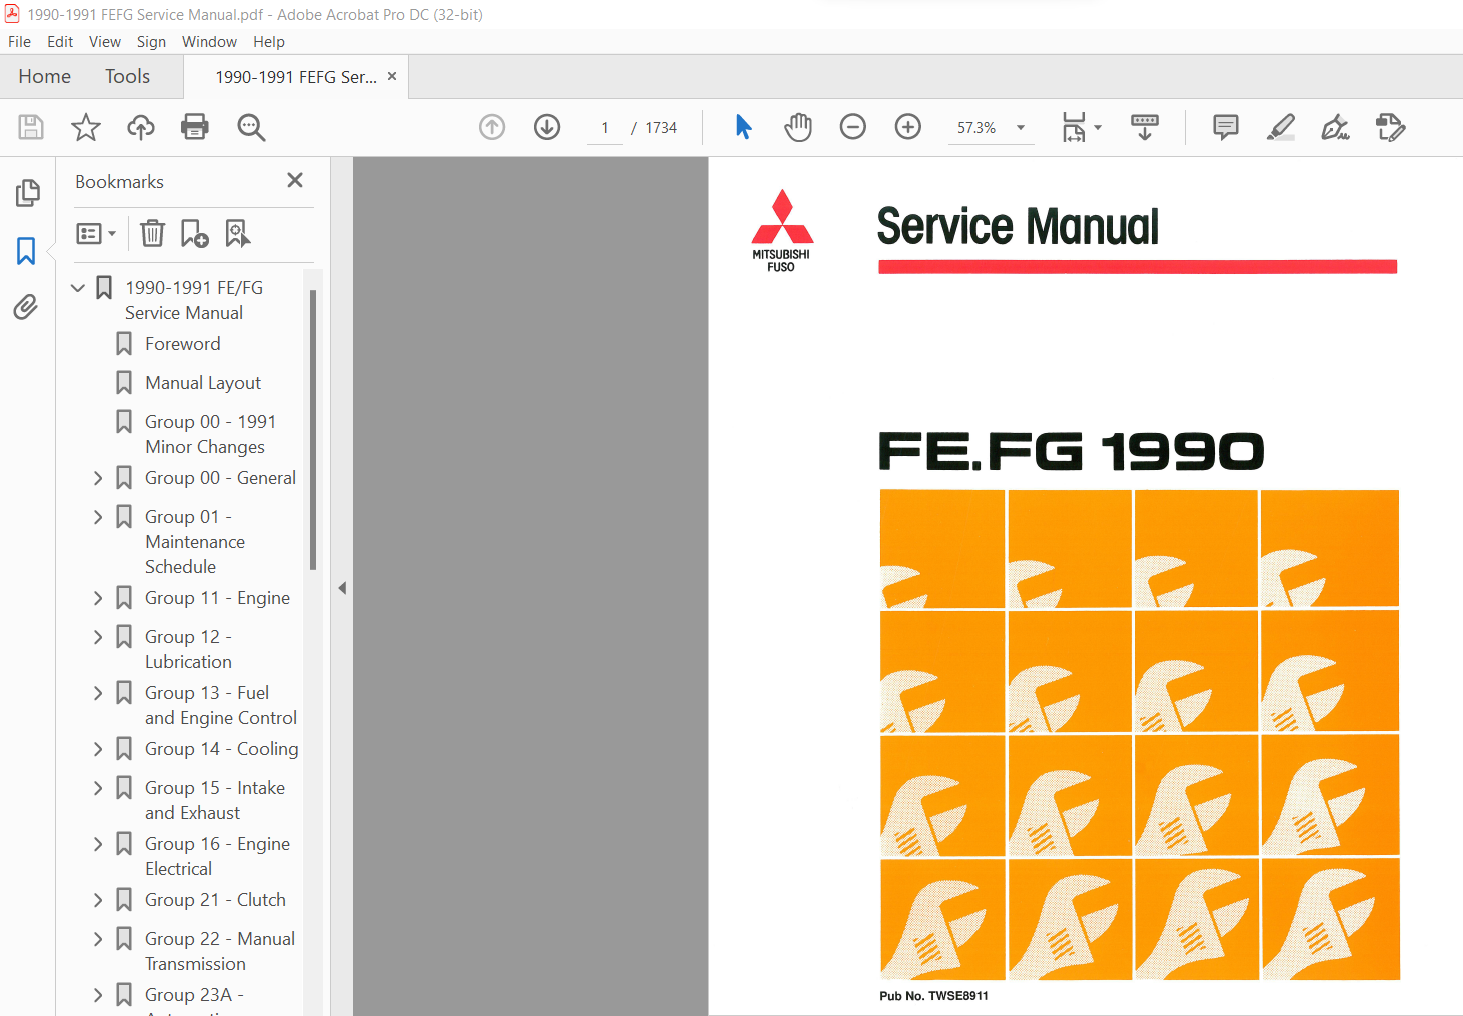Click the Save file icon

[x=31, y=127]
